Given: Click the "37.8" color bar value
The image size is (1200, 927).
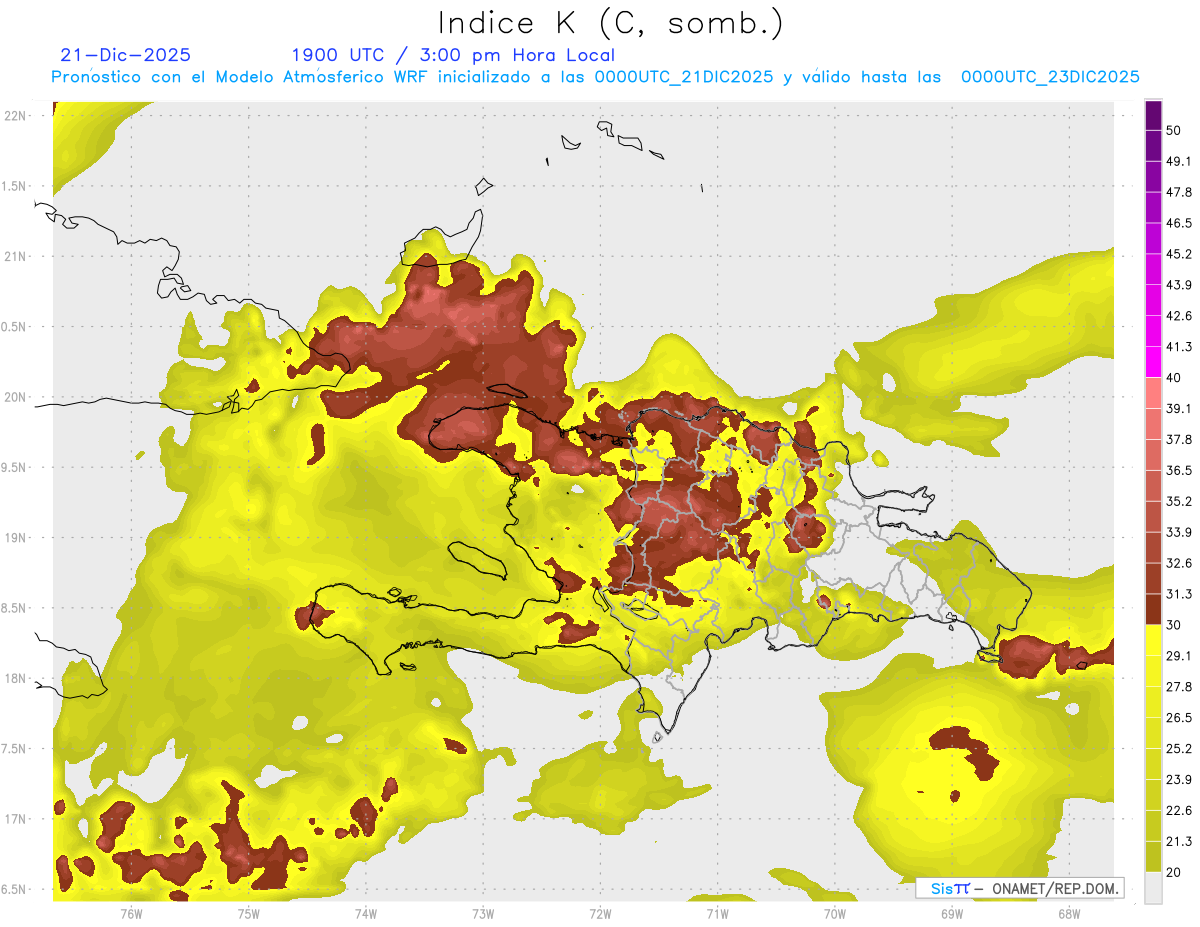Looking at the screenshot, I should [x=1179, y=439].
